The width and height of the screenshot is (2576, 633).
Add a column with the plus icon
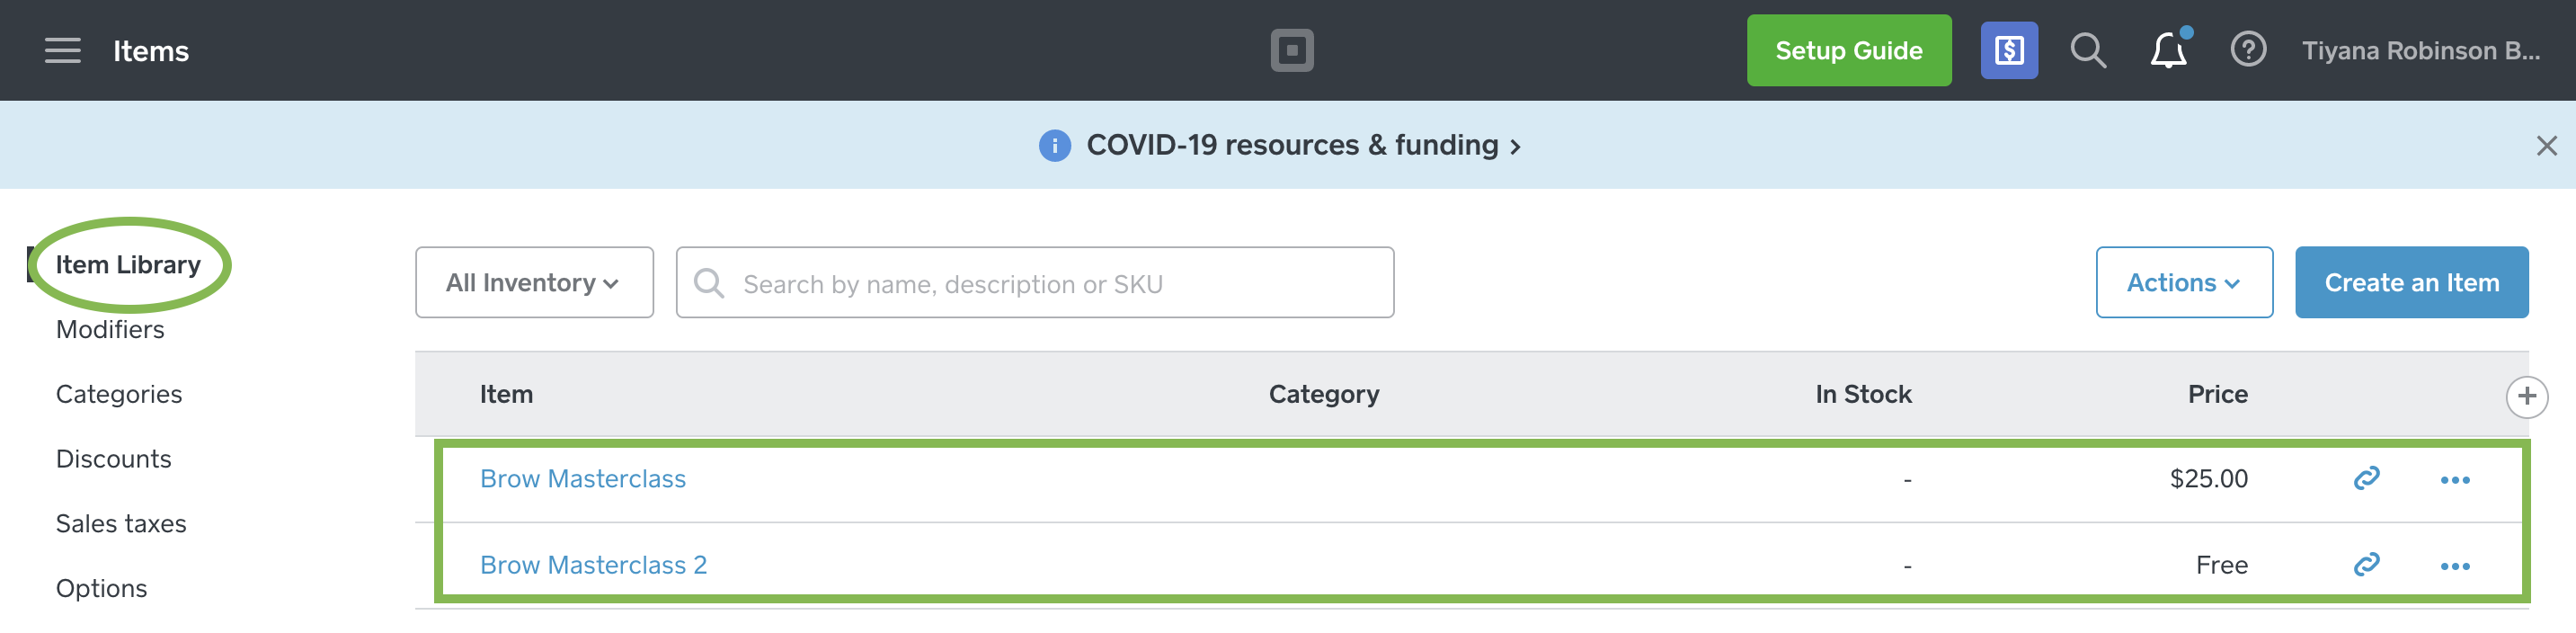(x=2526, y=396)
